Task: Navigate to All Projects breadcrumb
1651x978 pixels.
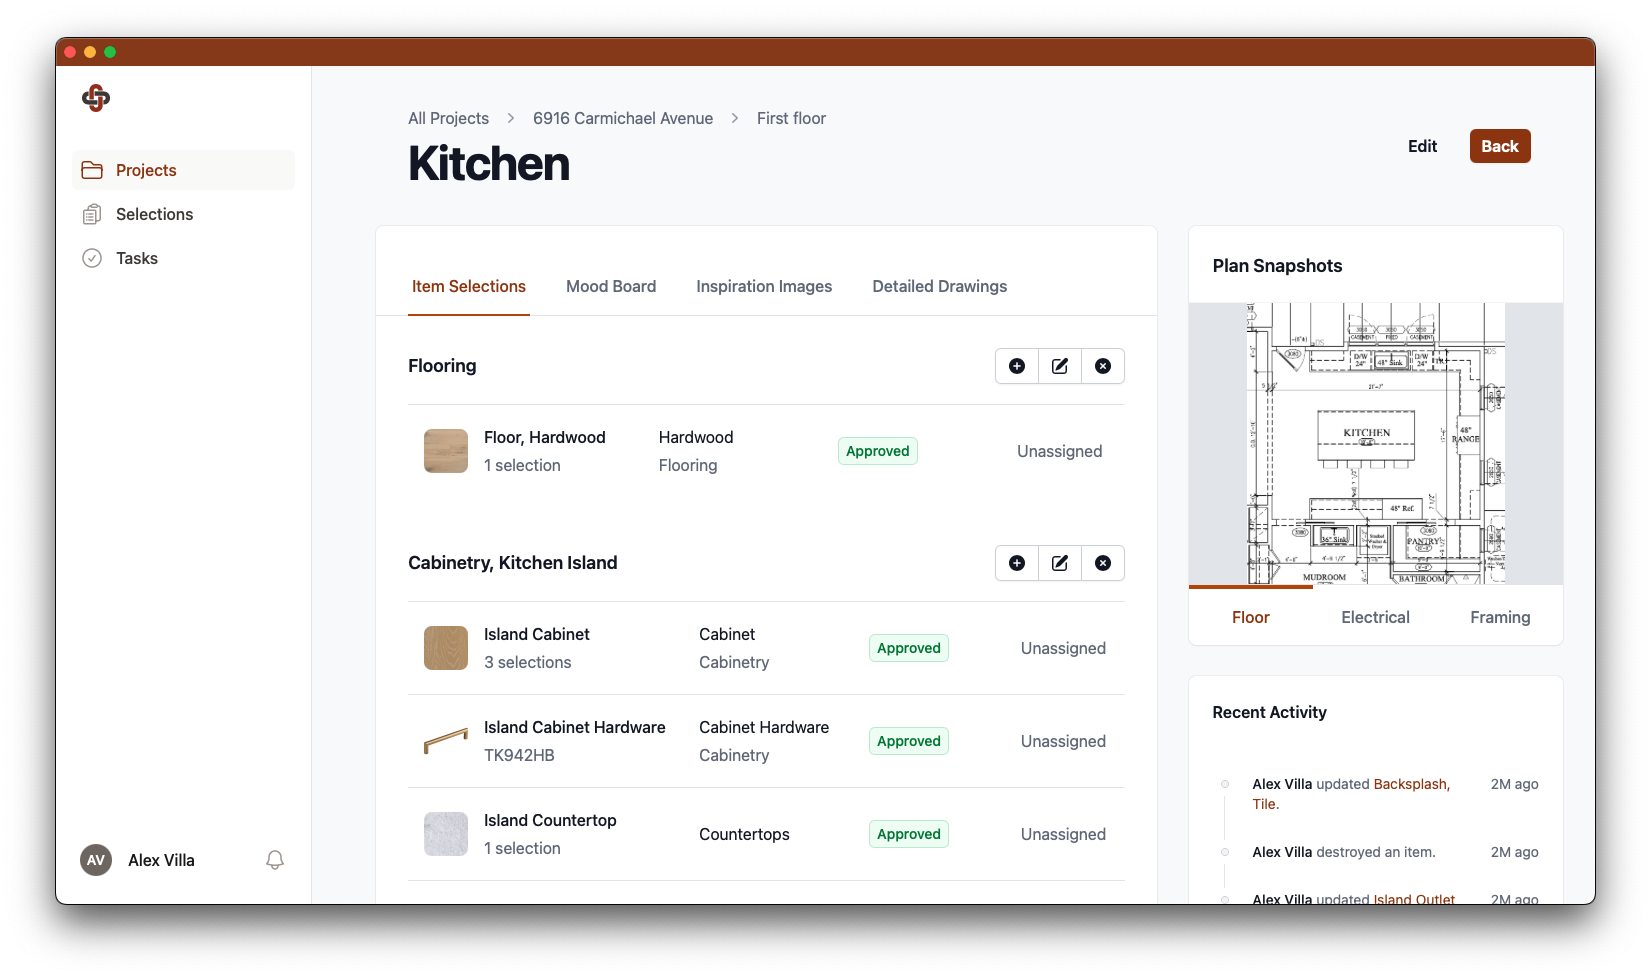Action: [x=448, y=118]
